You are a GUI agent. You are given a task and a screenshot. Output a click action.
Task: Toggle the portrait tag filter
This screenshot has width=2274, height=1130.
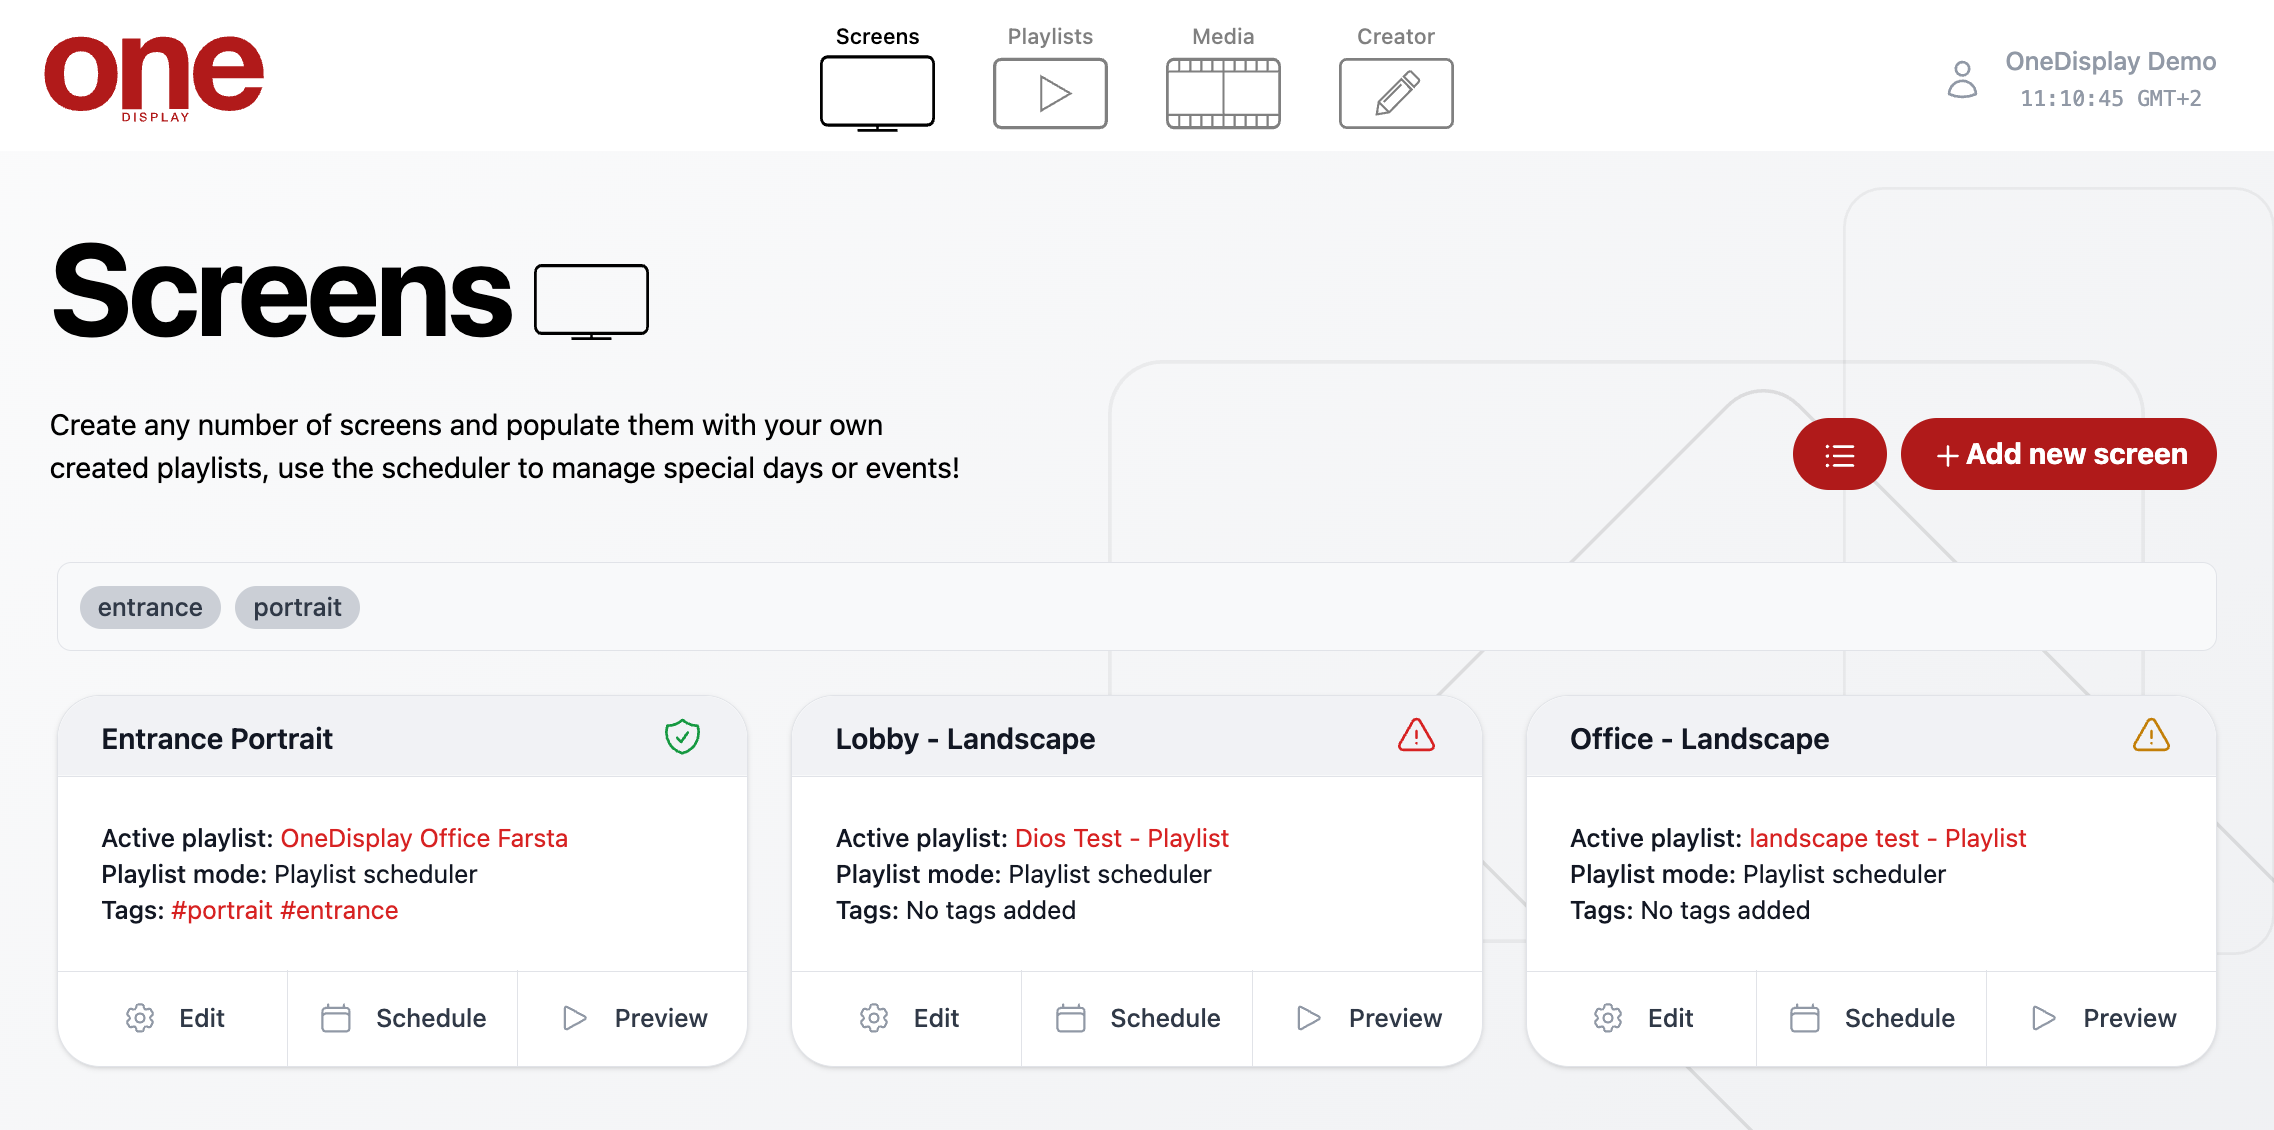[x=297, y=607]
